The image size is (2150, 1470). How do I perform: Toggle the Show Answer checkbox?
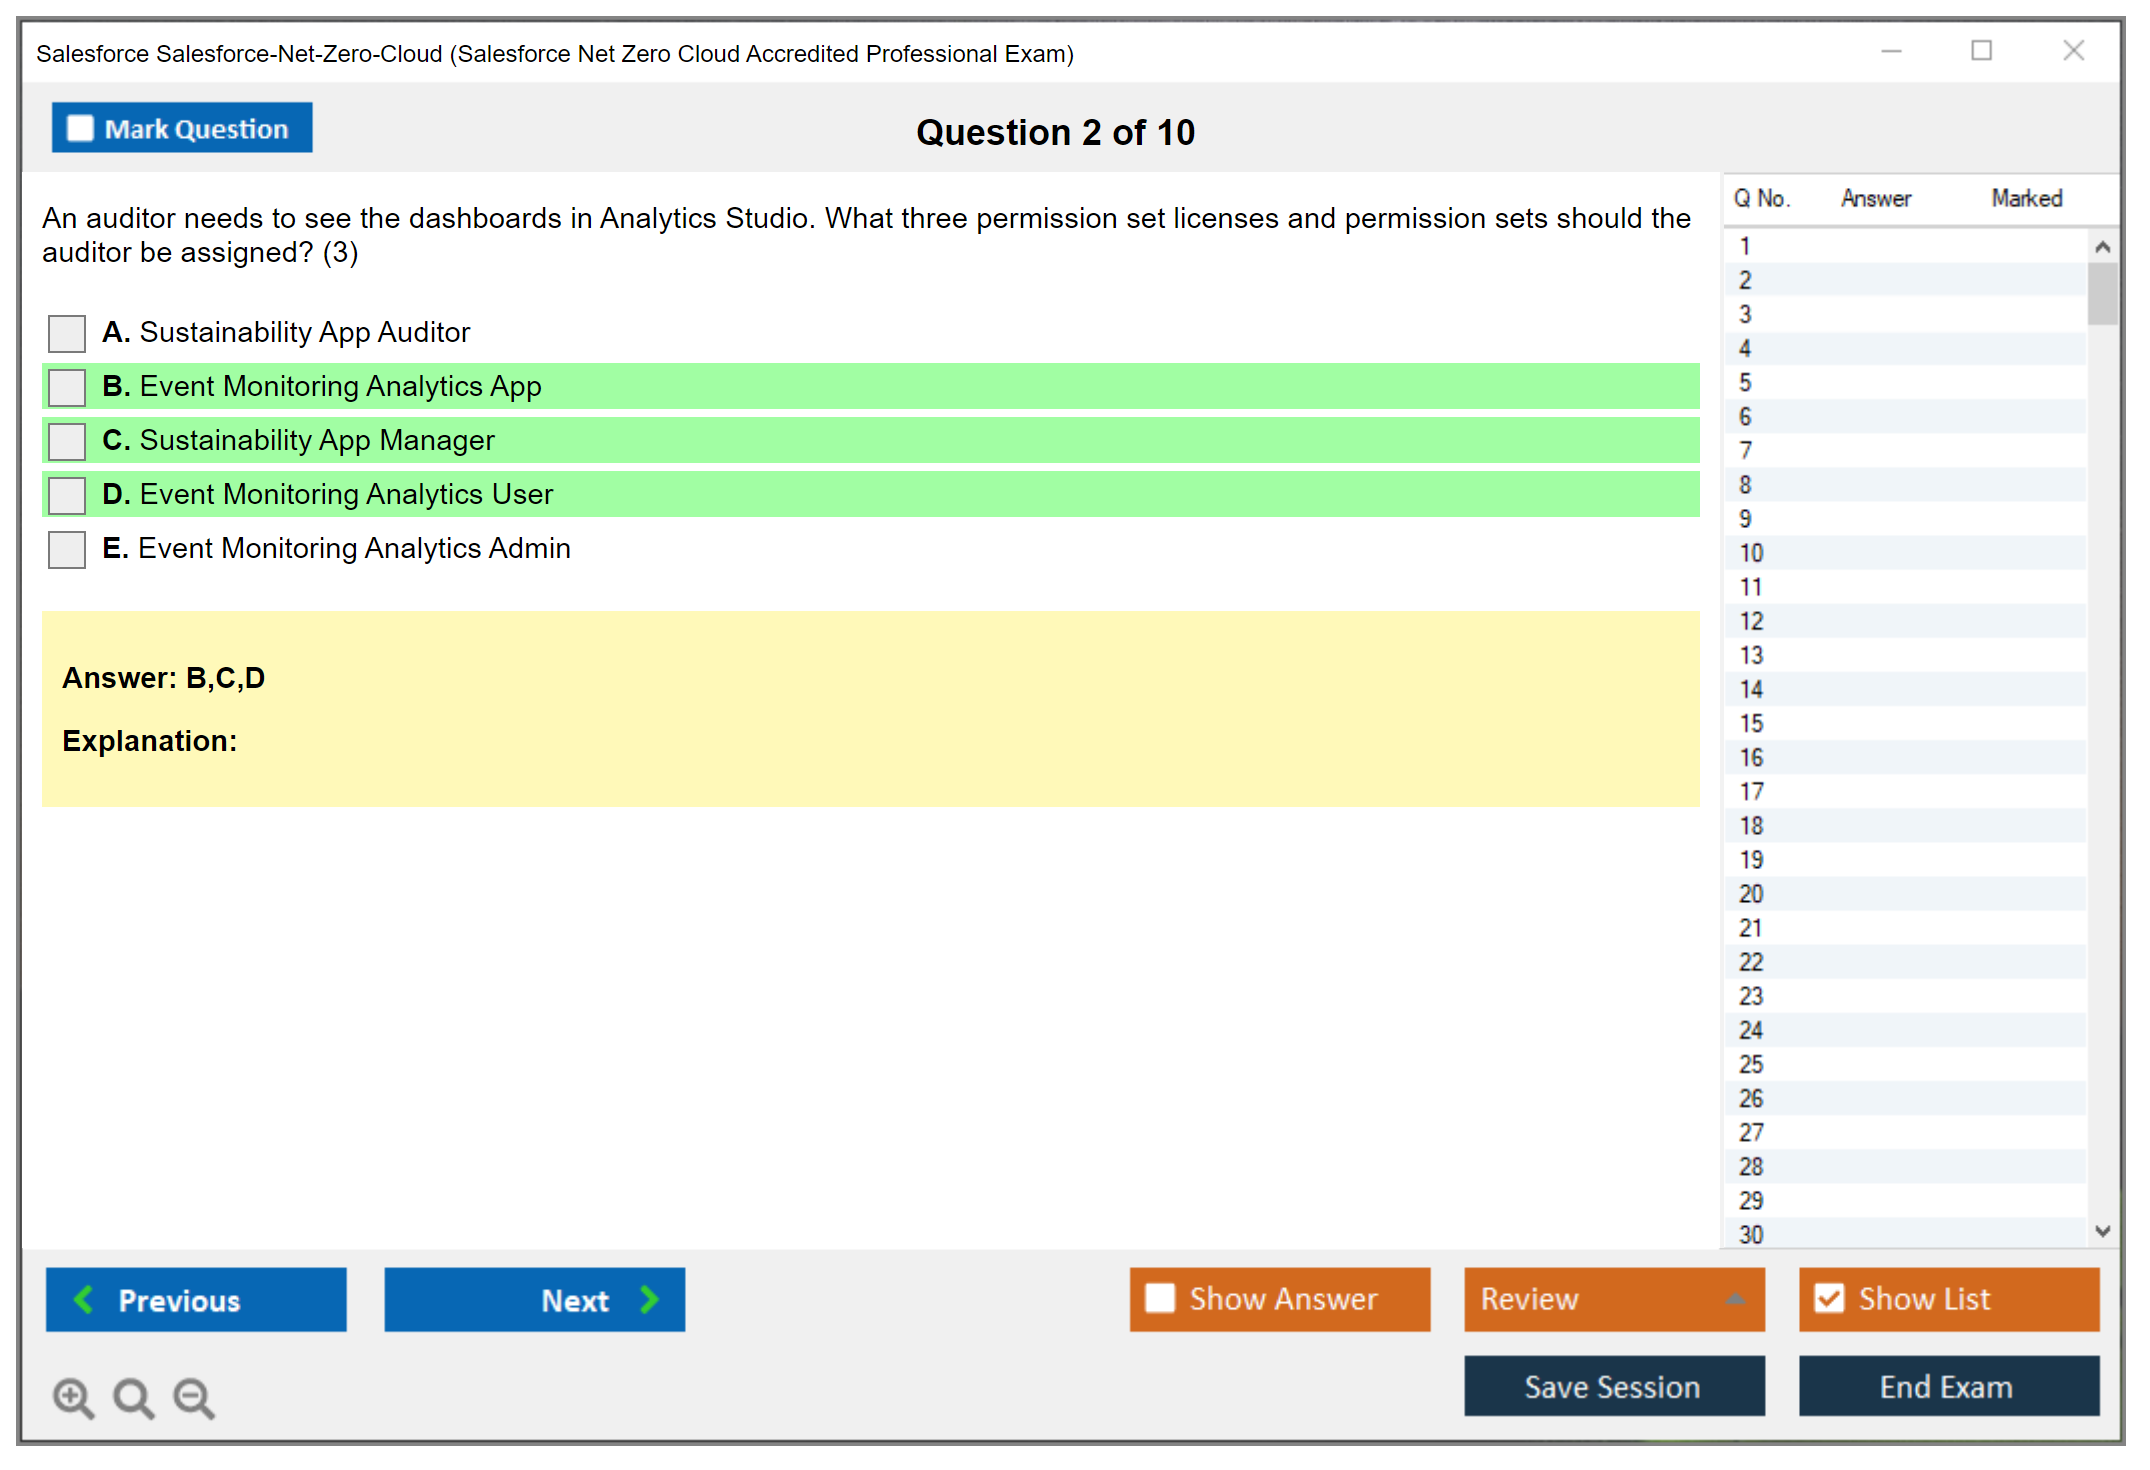(1160, 1298)
